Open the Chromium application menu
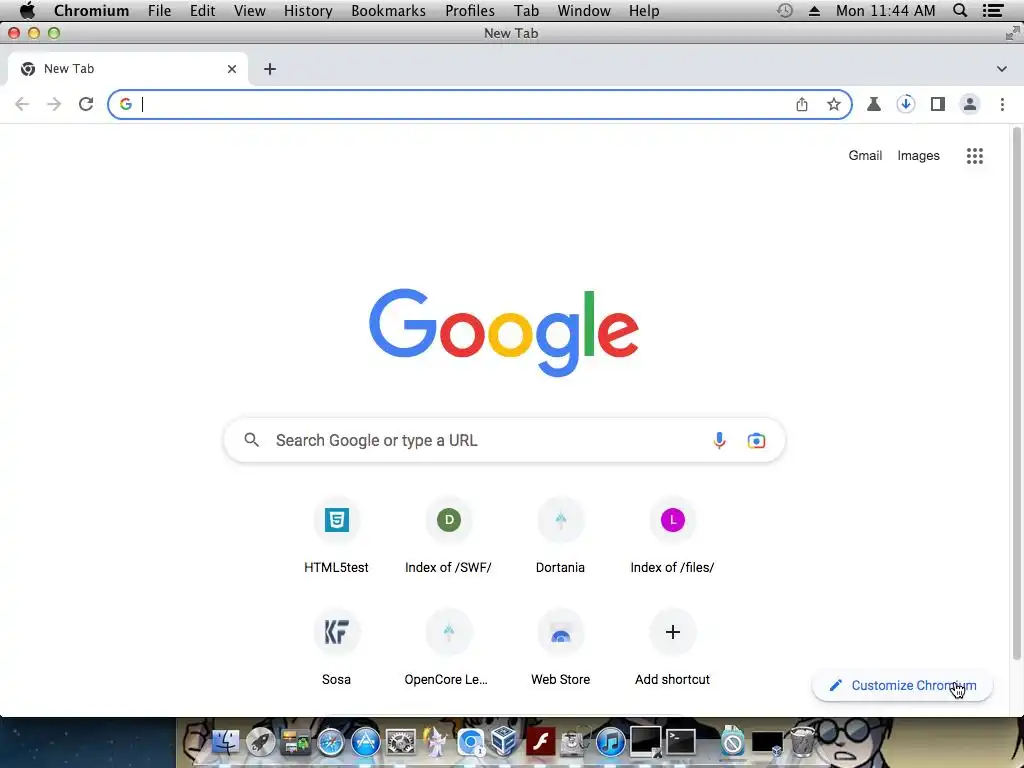Image resolution: width=1024 pixels, height=768 pixels. (x=91, y=11)
